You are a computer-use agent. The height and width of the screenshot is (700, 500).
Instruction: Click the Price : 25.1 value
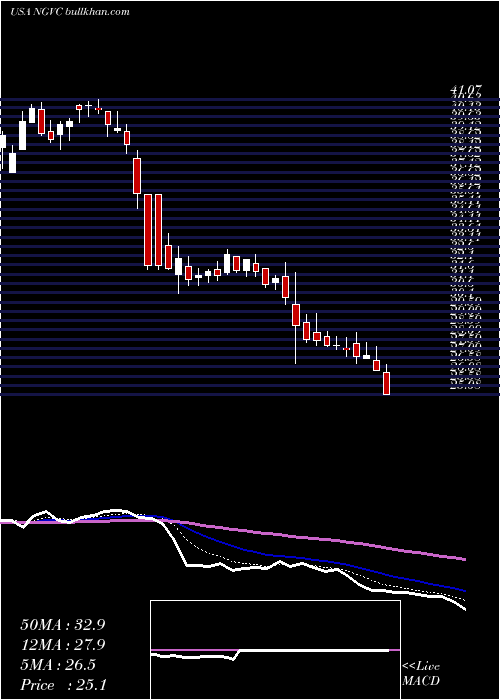(x=63, y=684)
